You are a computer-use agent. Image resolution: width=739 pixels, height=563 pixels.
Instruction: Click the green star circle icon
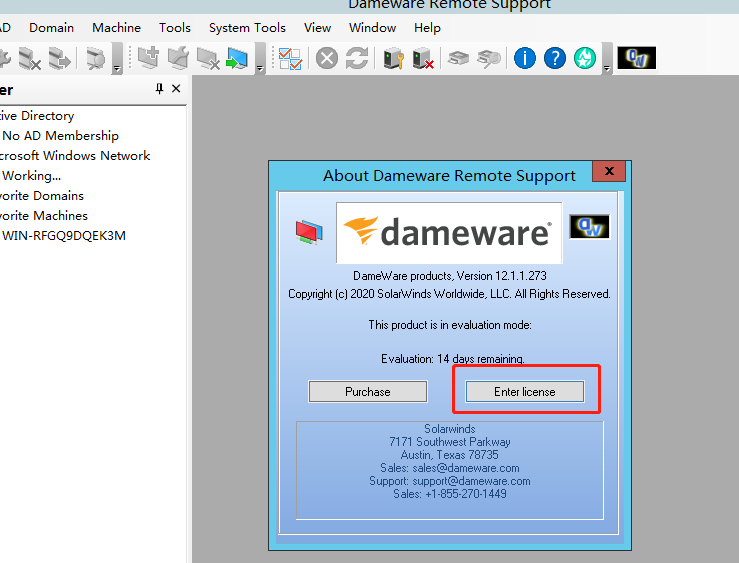pos(585,58)
